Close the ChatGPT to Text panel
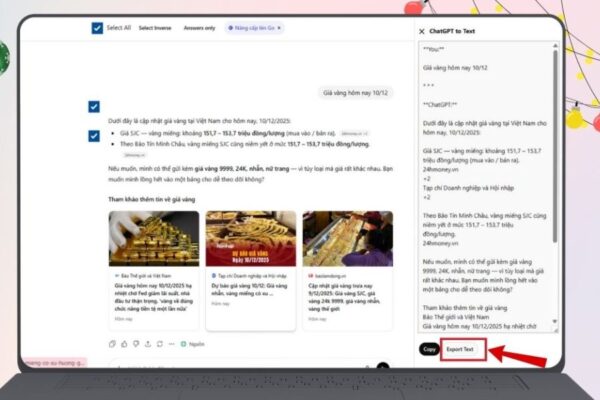 point(421,33)
